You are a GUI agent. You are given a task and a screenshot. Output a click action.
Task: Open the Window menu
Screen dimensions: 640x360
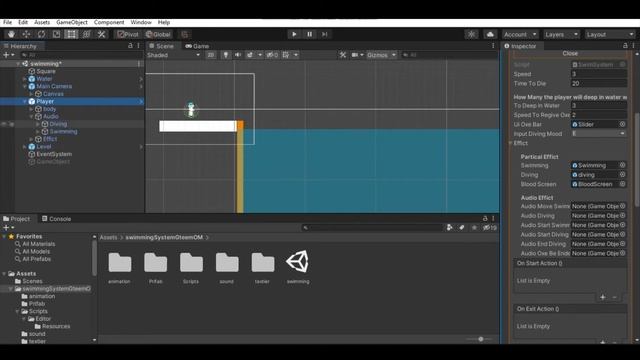141,22
